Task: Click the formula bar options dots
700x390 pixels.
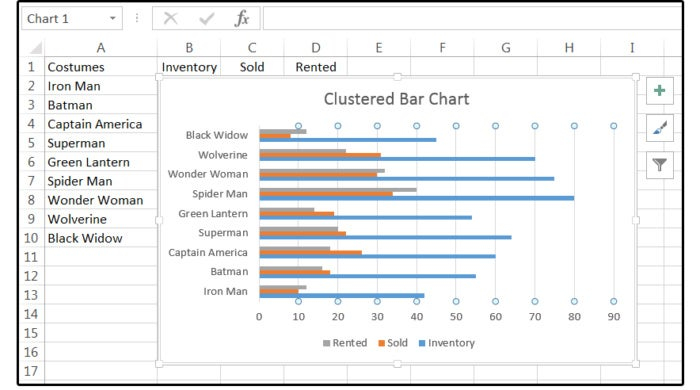Action: 137,18
